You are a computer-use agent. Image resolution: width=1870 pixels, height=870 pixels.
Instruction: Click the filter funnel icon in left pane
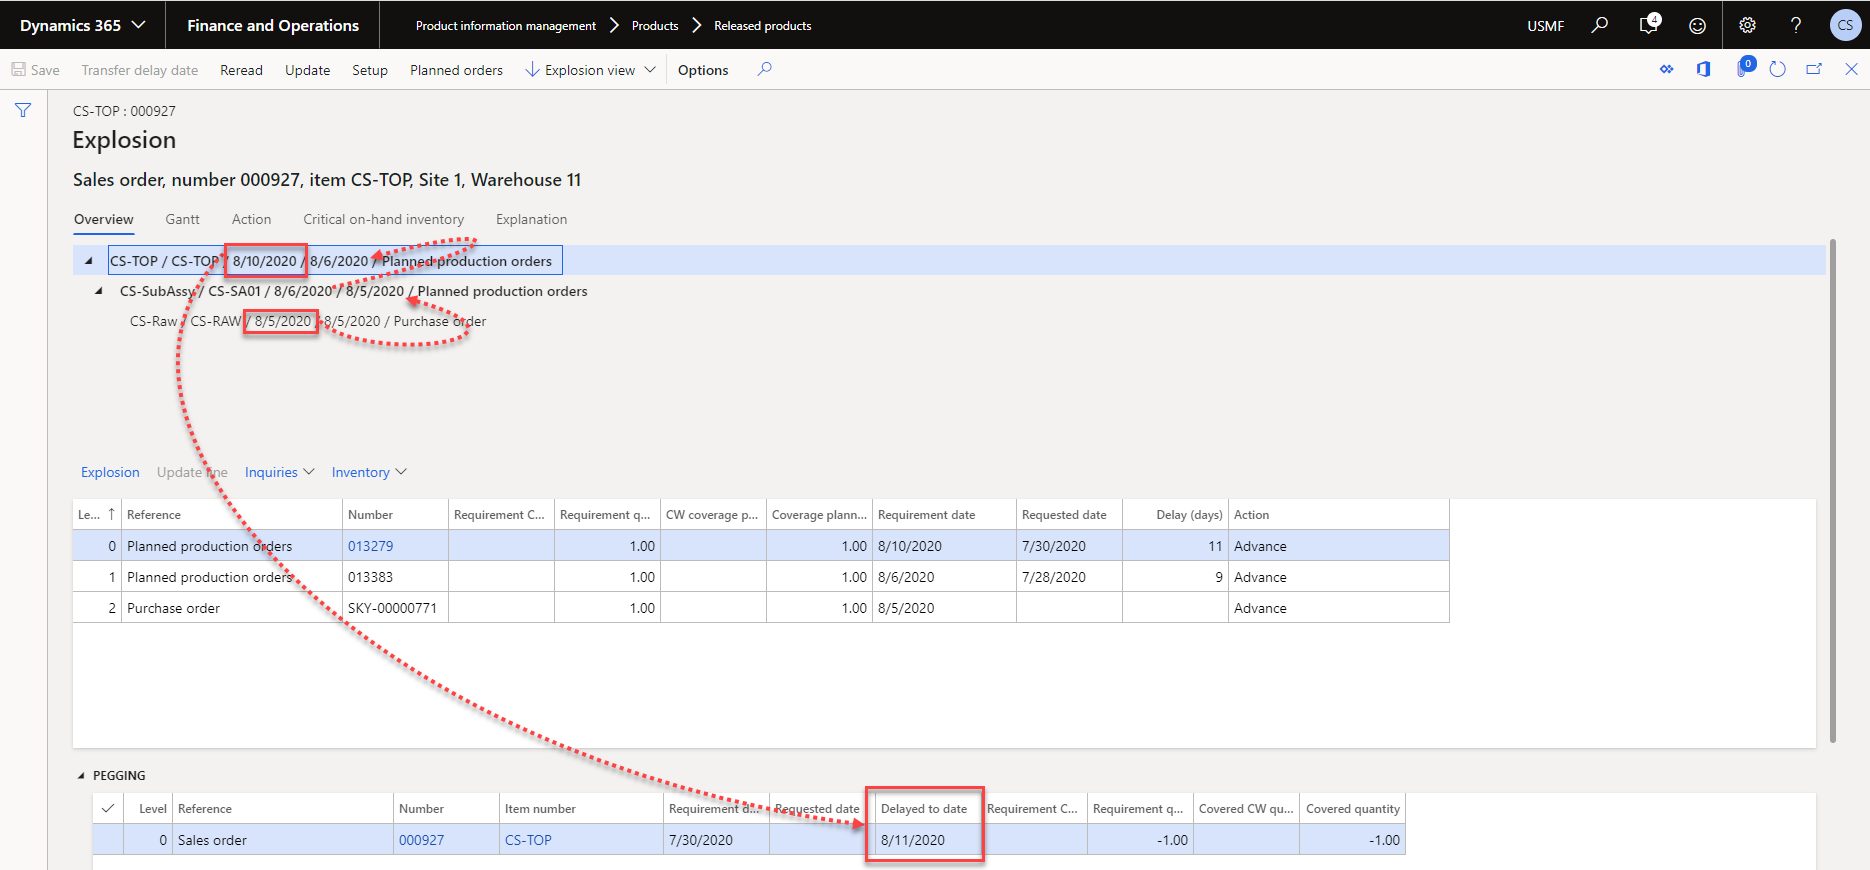(23, 110)
